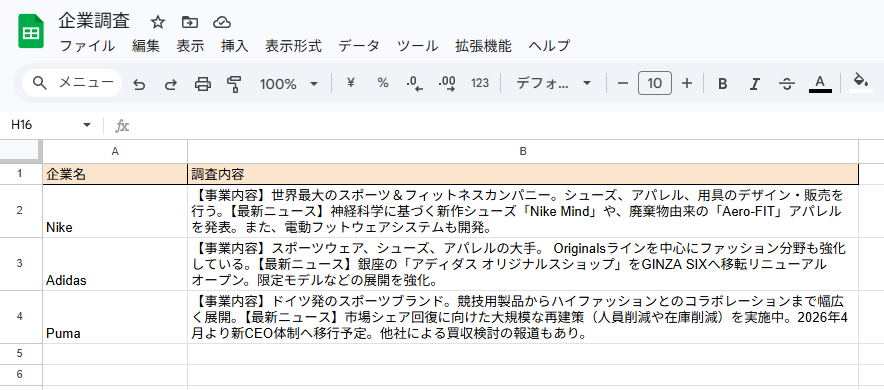Select column B header
Image resolution: width=884 pixels, height=390 pixels.
tap(523, 152)
